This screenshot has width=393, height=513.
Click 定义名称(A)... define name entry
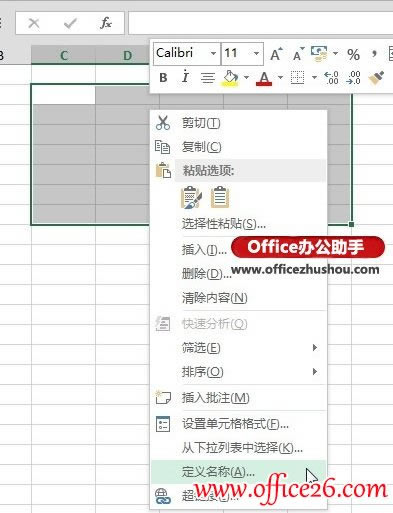click(238, 472)
